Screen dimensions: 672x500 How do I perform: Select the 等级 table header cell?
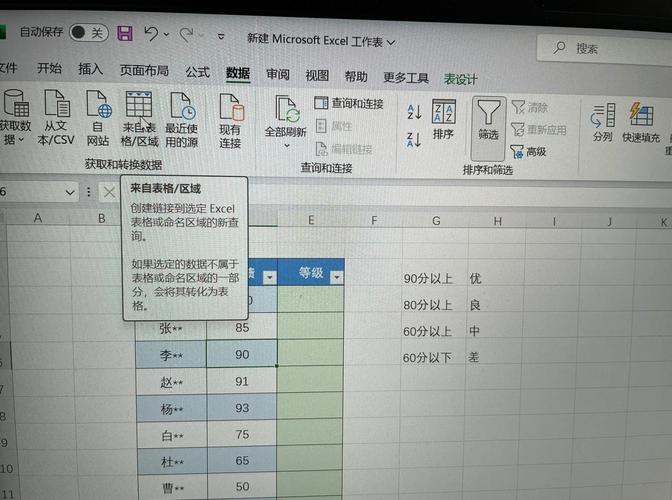click(311, 272)
